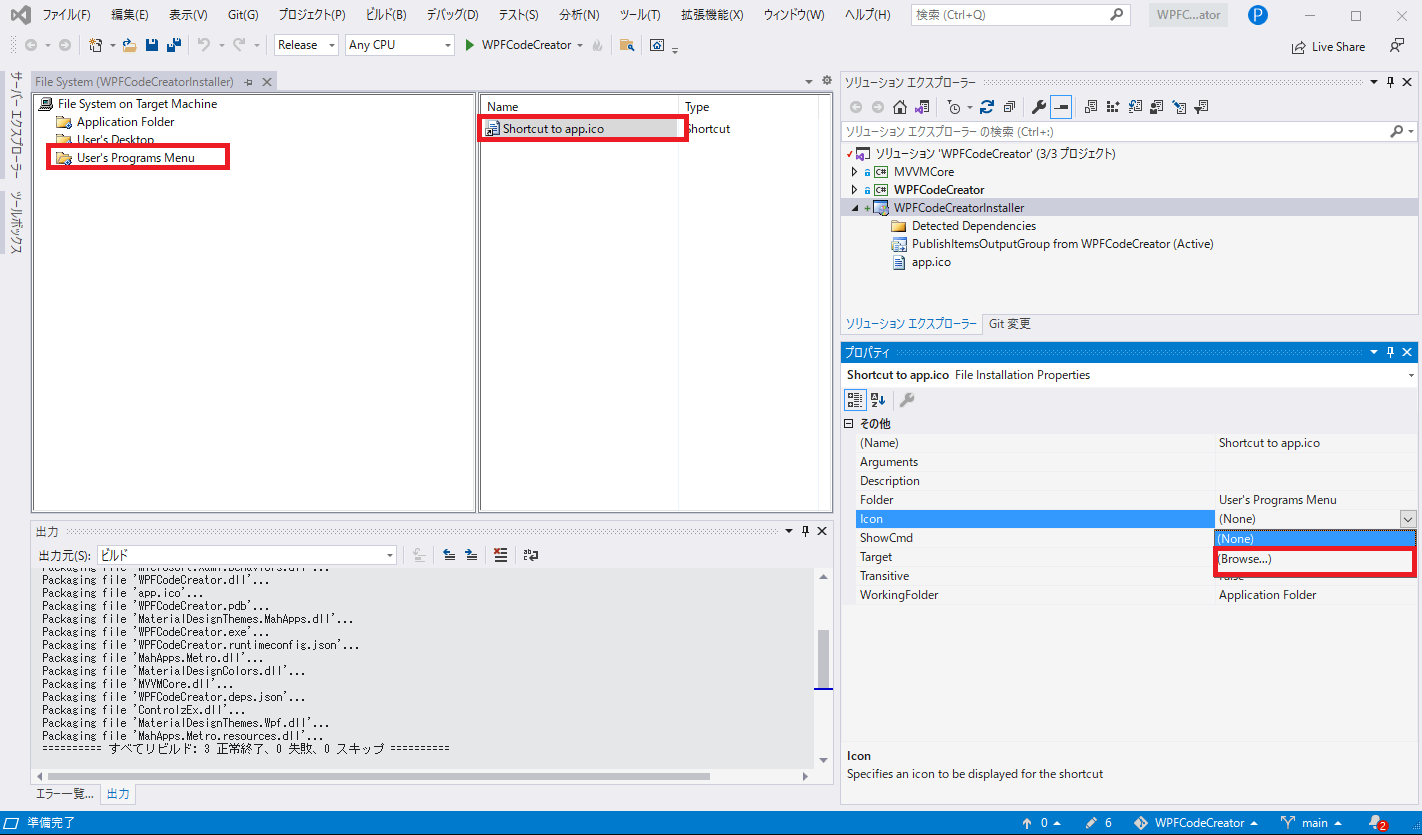Open the User Interface Editor icon
This screenshot has width=1422, height=835.
(1157, 107)
